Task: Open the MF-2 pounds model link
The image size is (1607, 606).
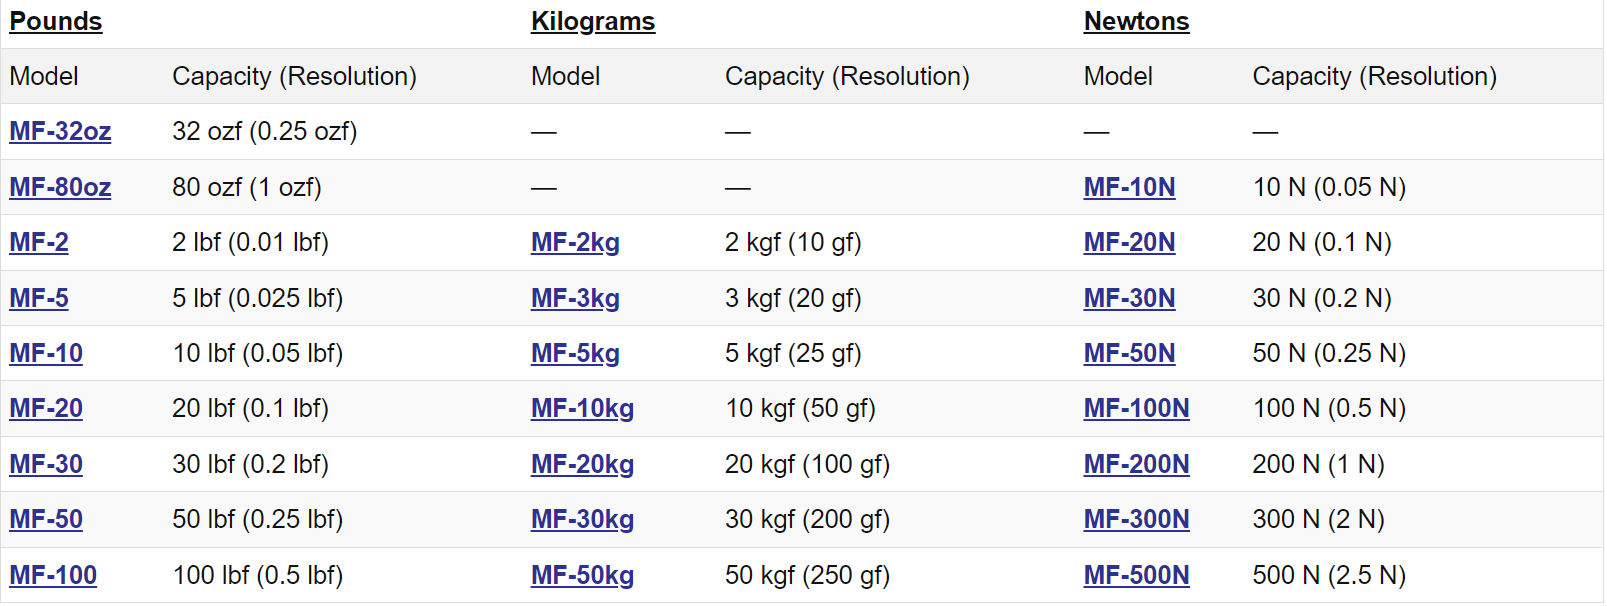Action: [x=39, y=242]
